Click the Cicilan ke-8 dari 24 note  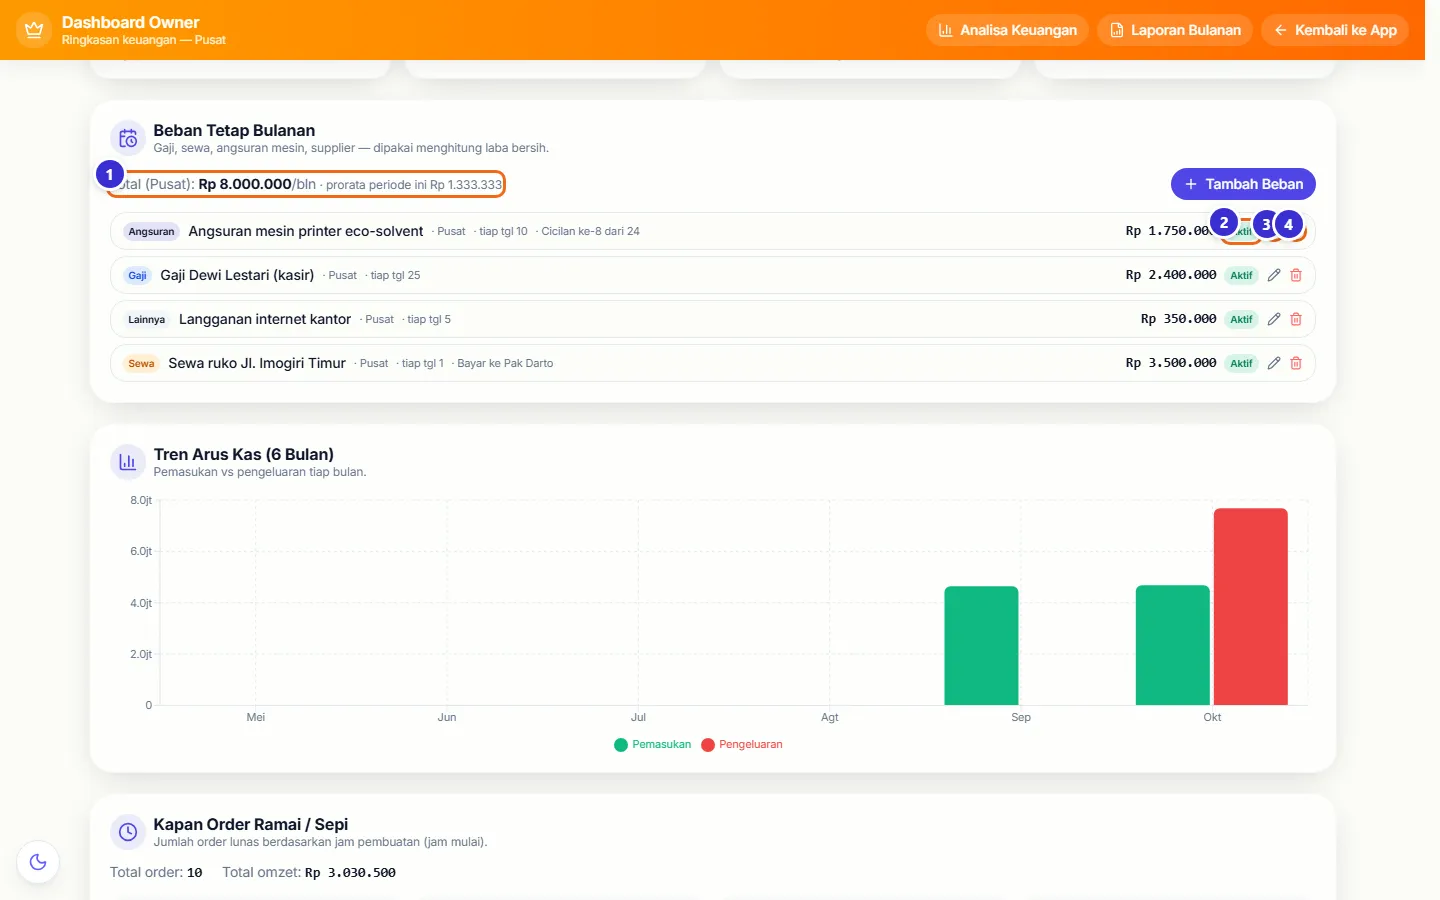(590, 231)
